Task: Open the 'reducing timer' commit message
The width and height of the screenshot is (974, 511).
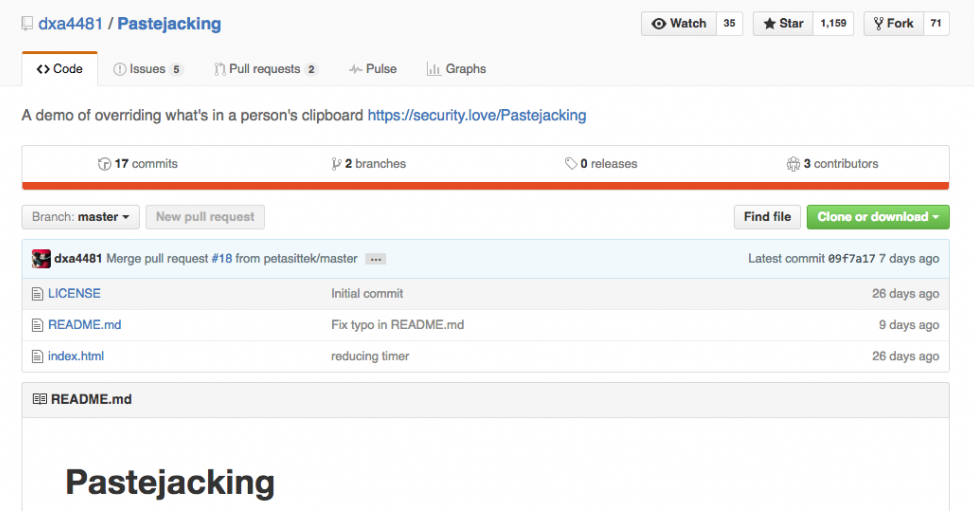Action: tap(370, 356)
